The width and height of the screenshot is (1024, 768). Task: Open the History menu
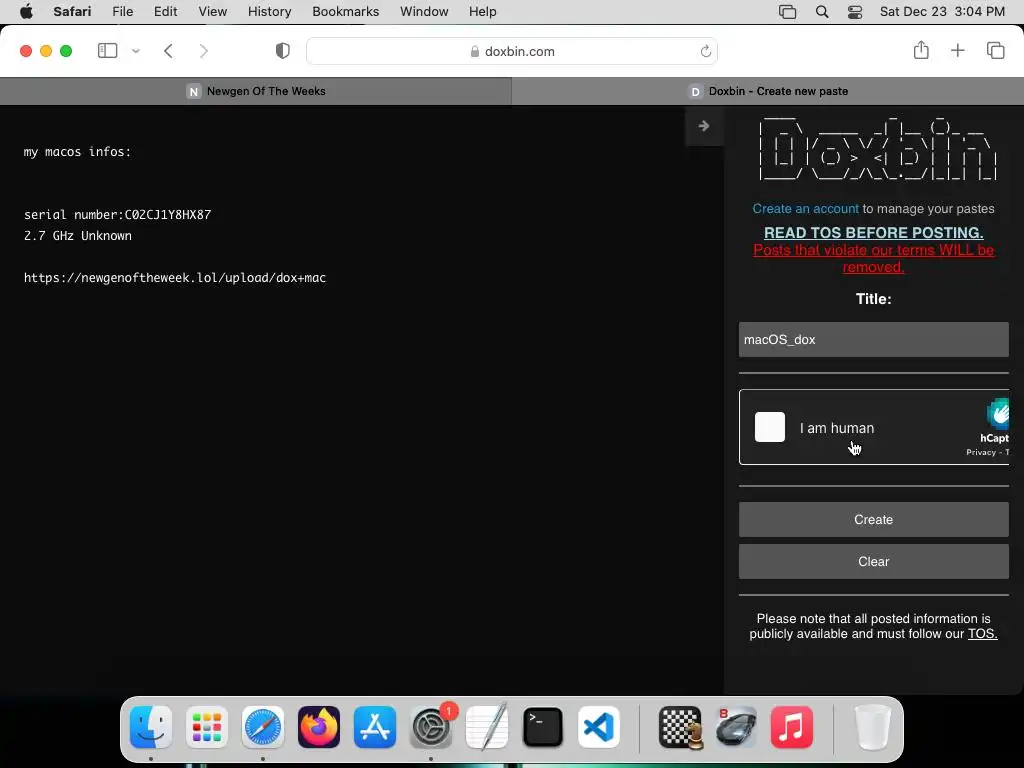click(269, 12)
